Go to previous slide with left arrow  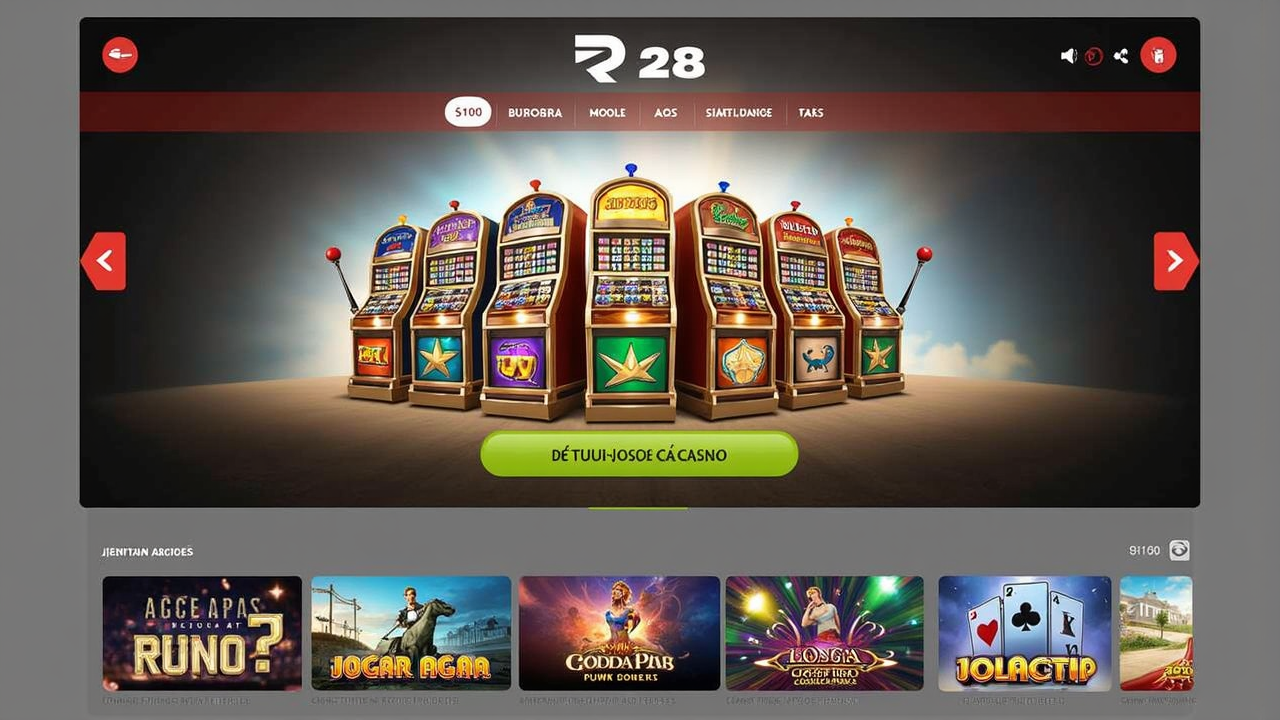click(103, 261)
